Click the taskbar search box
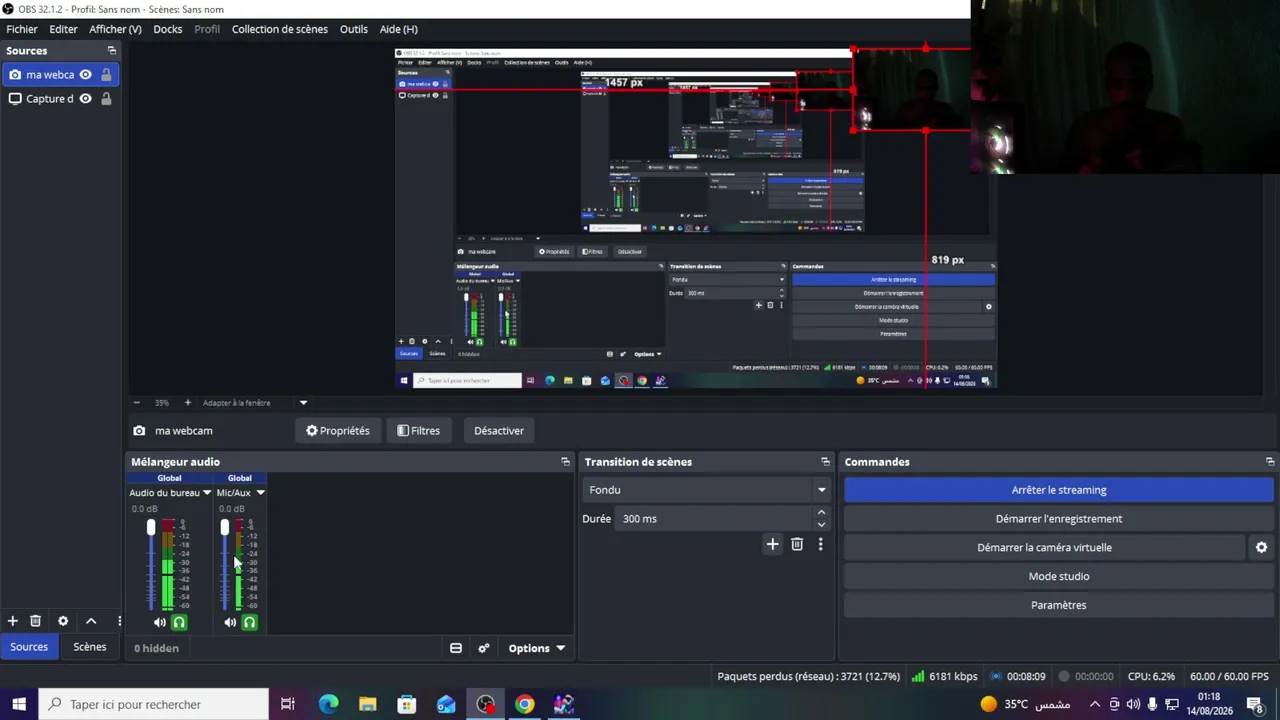The height and width of the screenshot is (720, 1280). (x=154, y=704)
